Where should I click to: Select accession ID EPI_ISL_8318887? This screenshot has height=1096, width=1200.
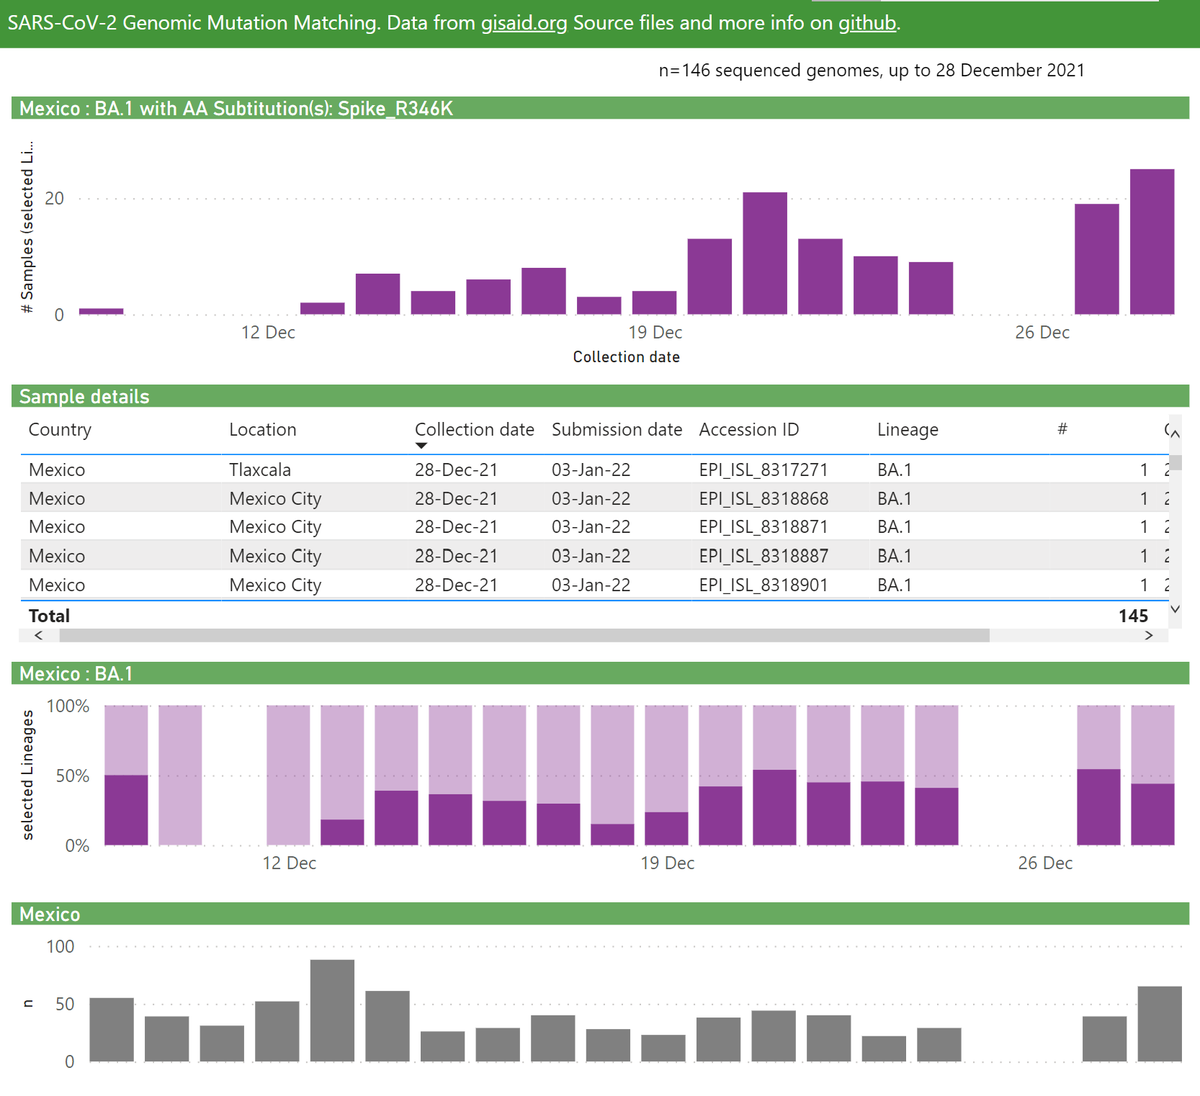point(763,556)
